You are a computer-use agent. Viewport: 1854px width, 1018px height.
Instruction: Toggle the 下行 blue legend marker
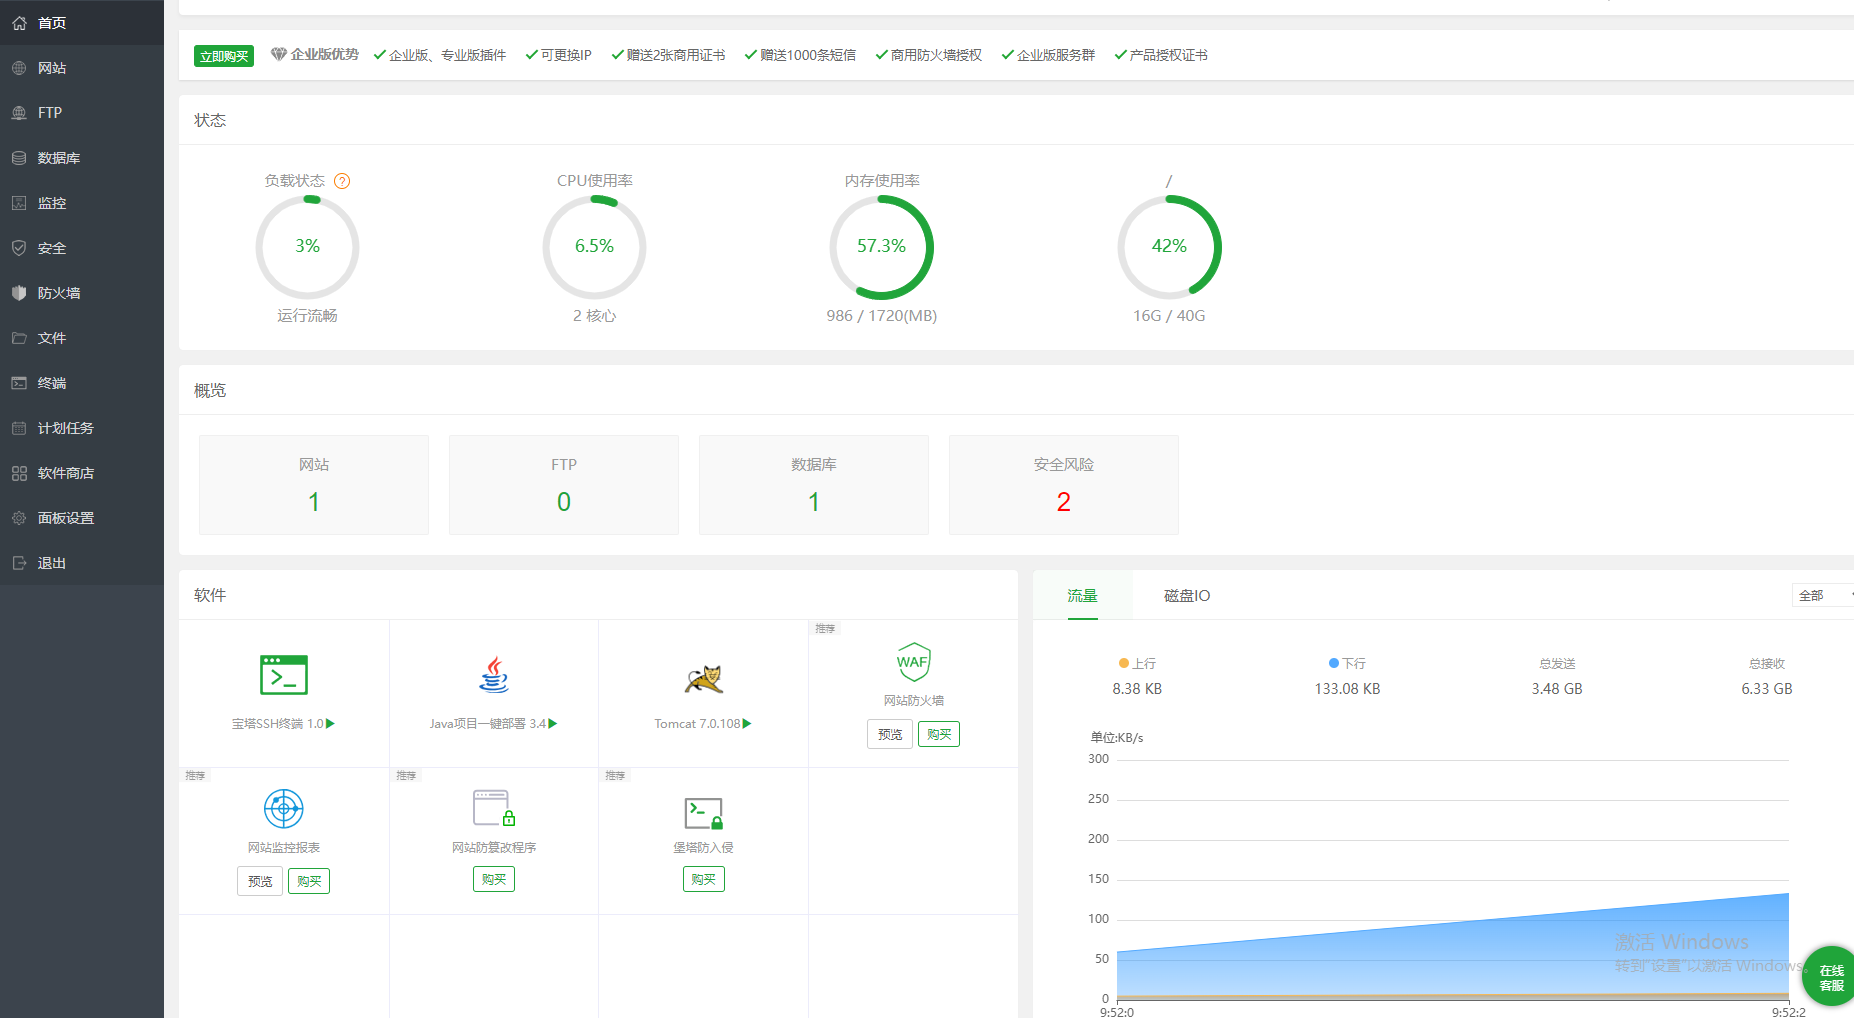coord(1334,663)
